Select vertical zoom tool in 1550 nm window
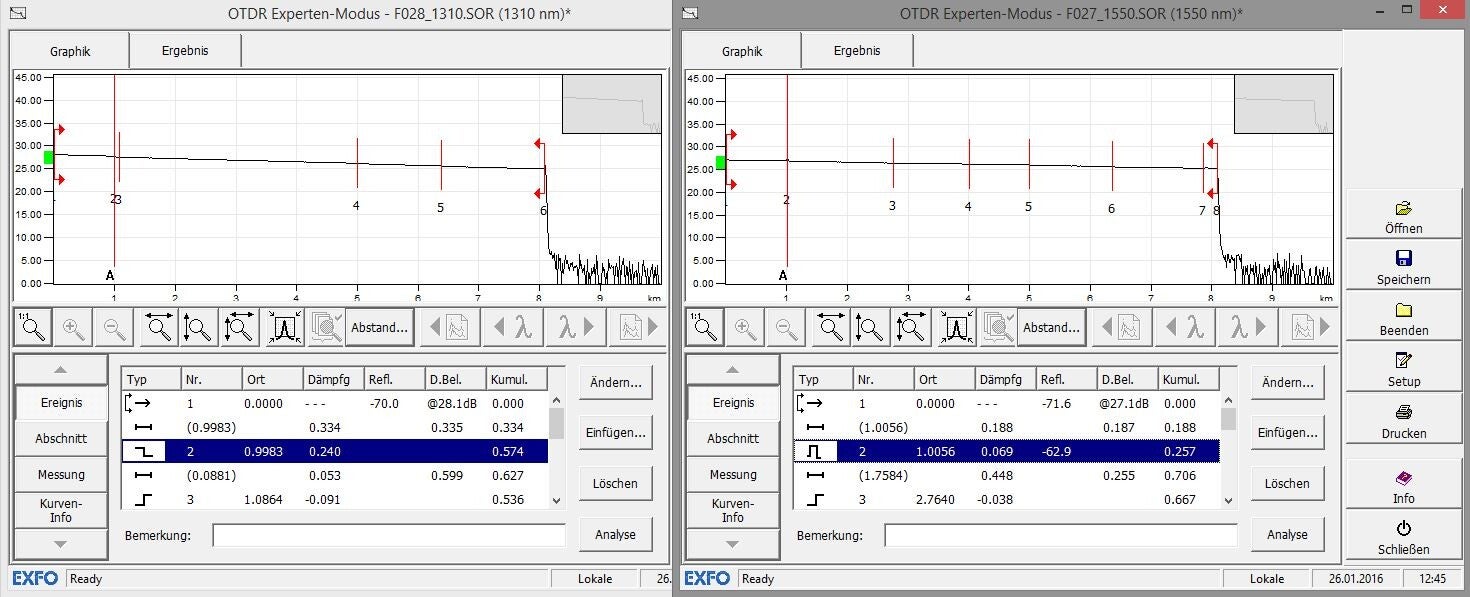 [x=871, y=327]
